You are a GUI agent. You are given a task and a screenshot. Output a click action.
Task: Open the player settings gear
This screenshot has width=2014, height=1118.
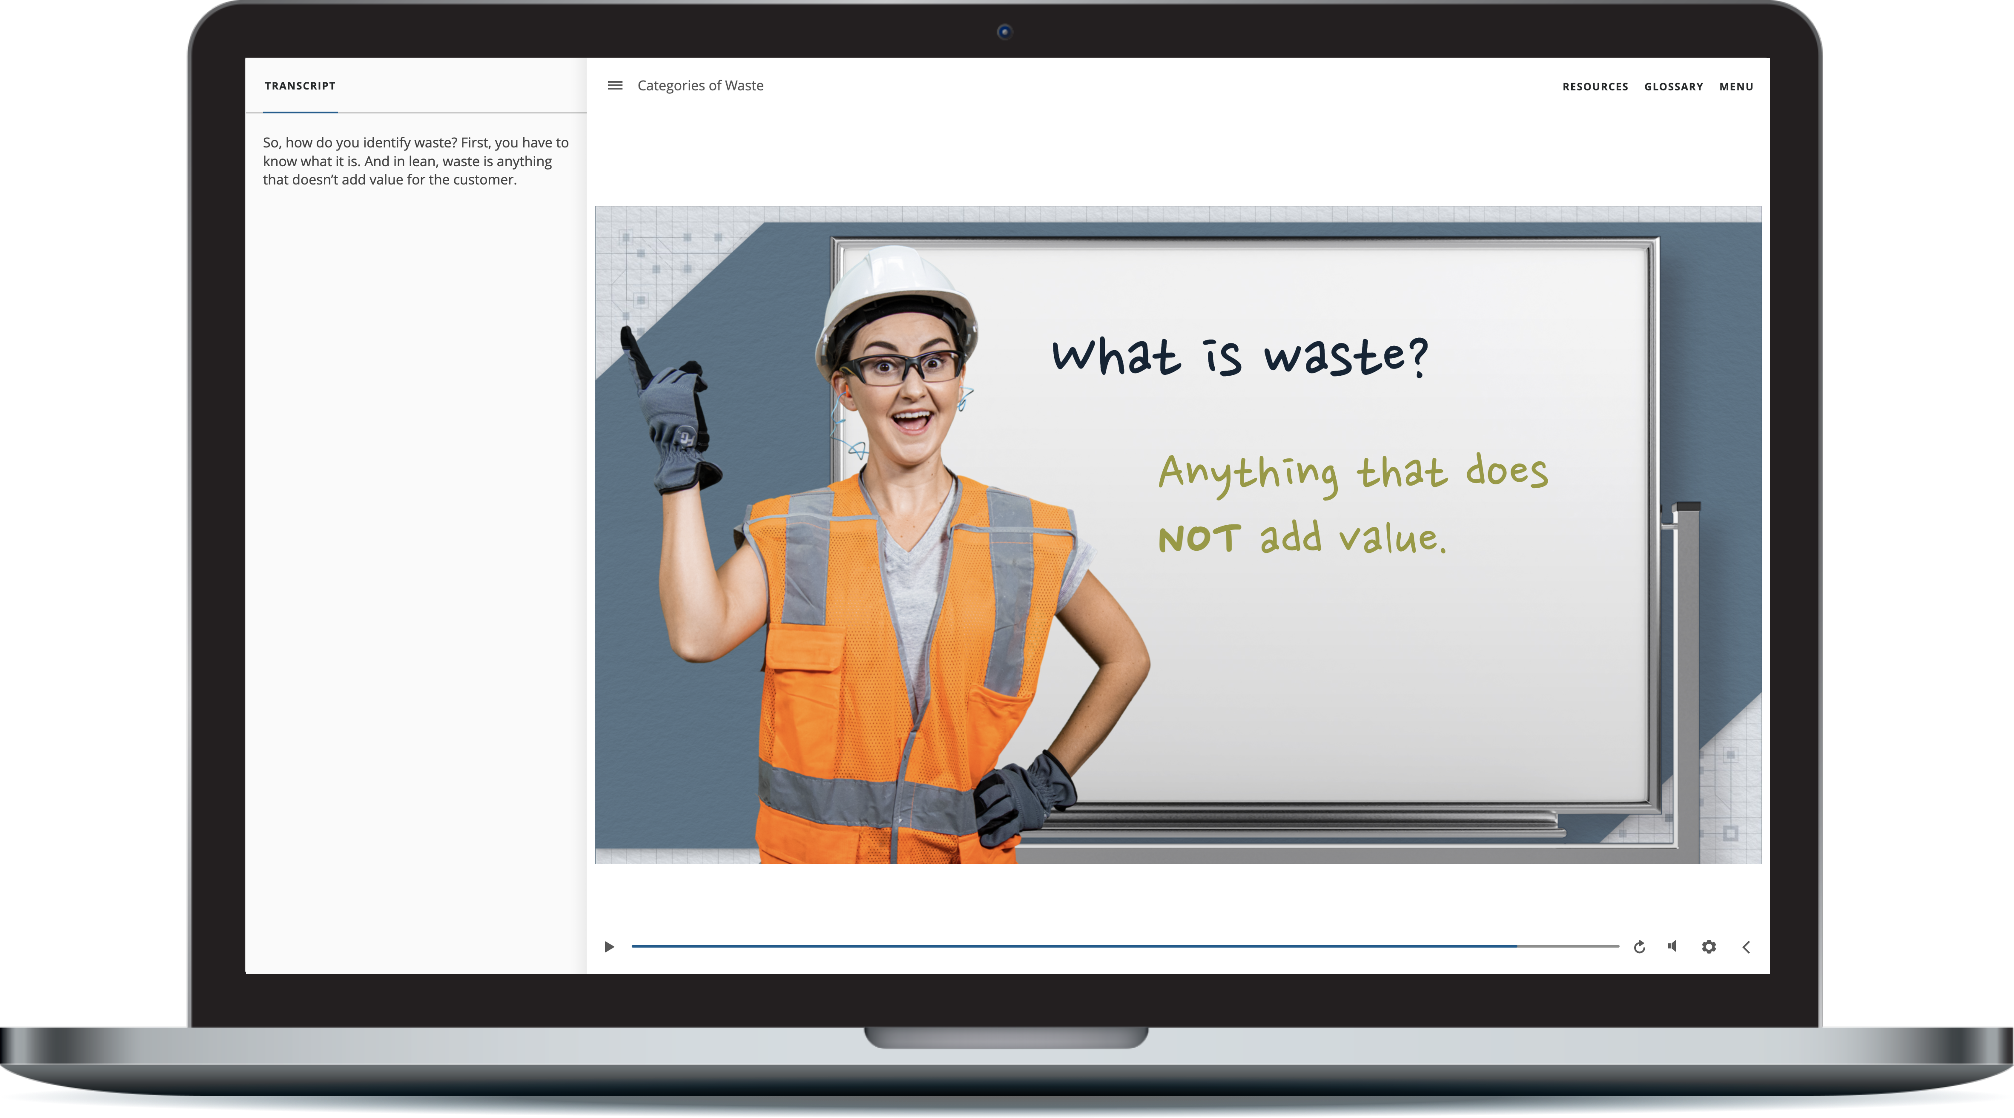[x=1709, y=947]
